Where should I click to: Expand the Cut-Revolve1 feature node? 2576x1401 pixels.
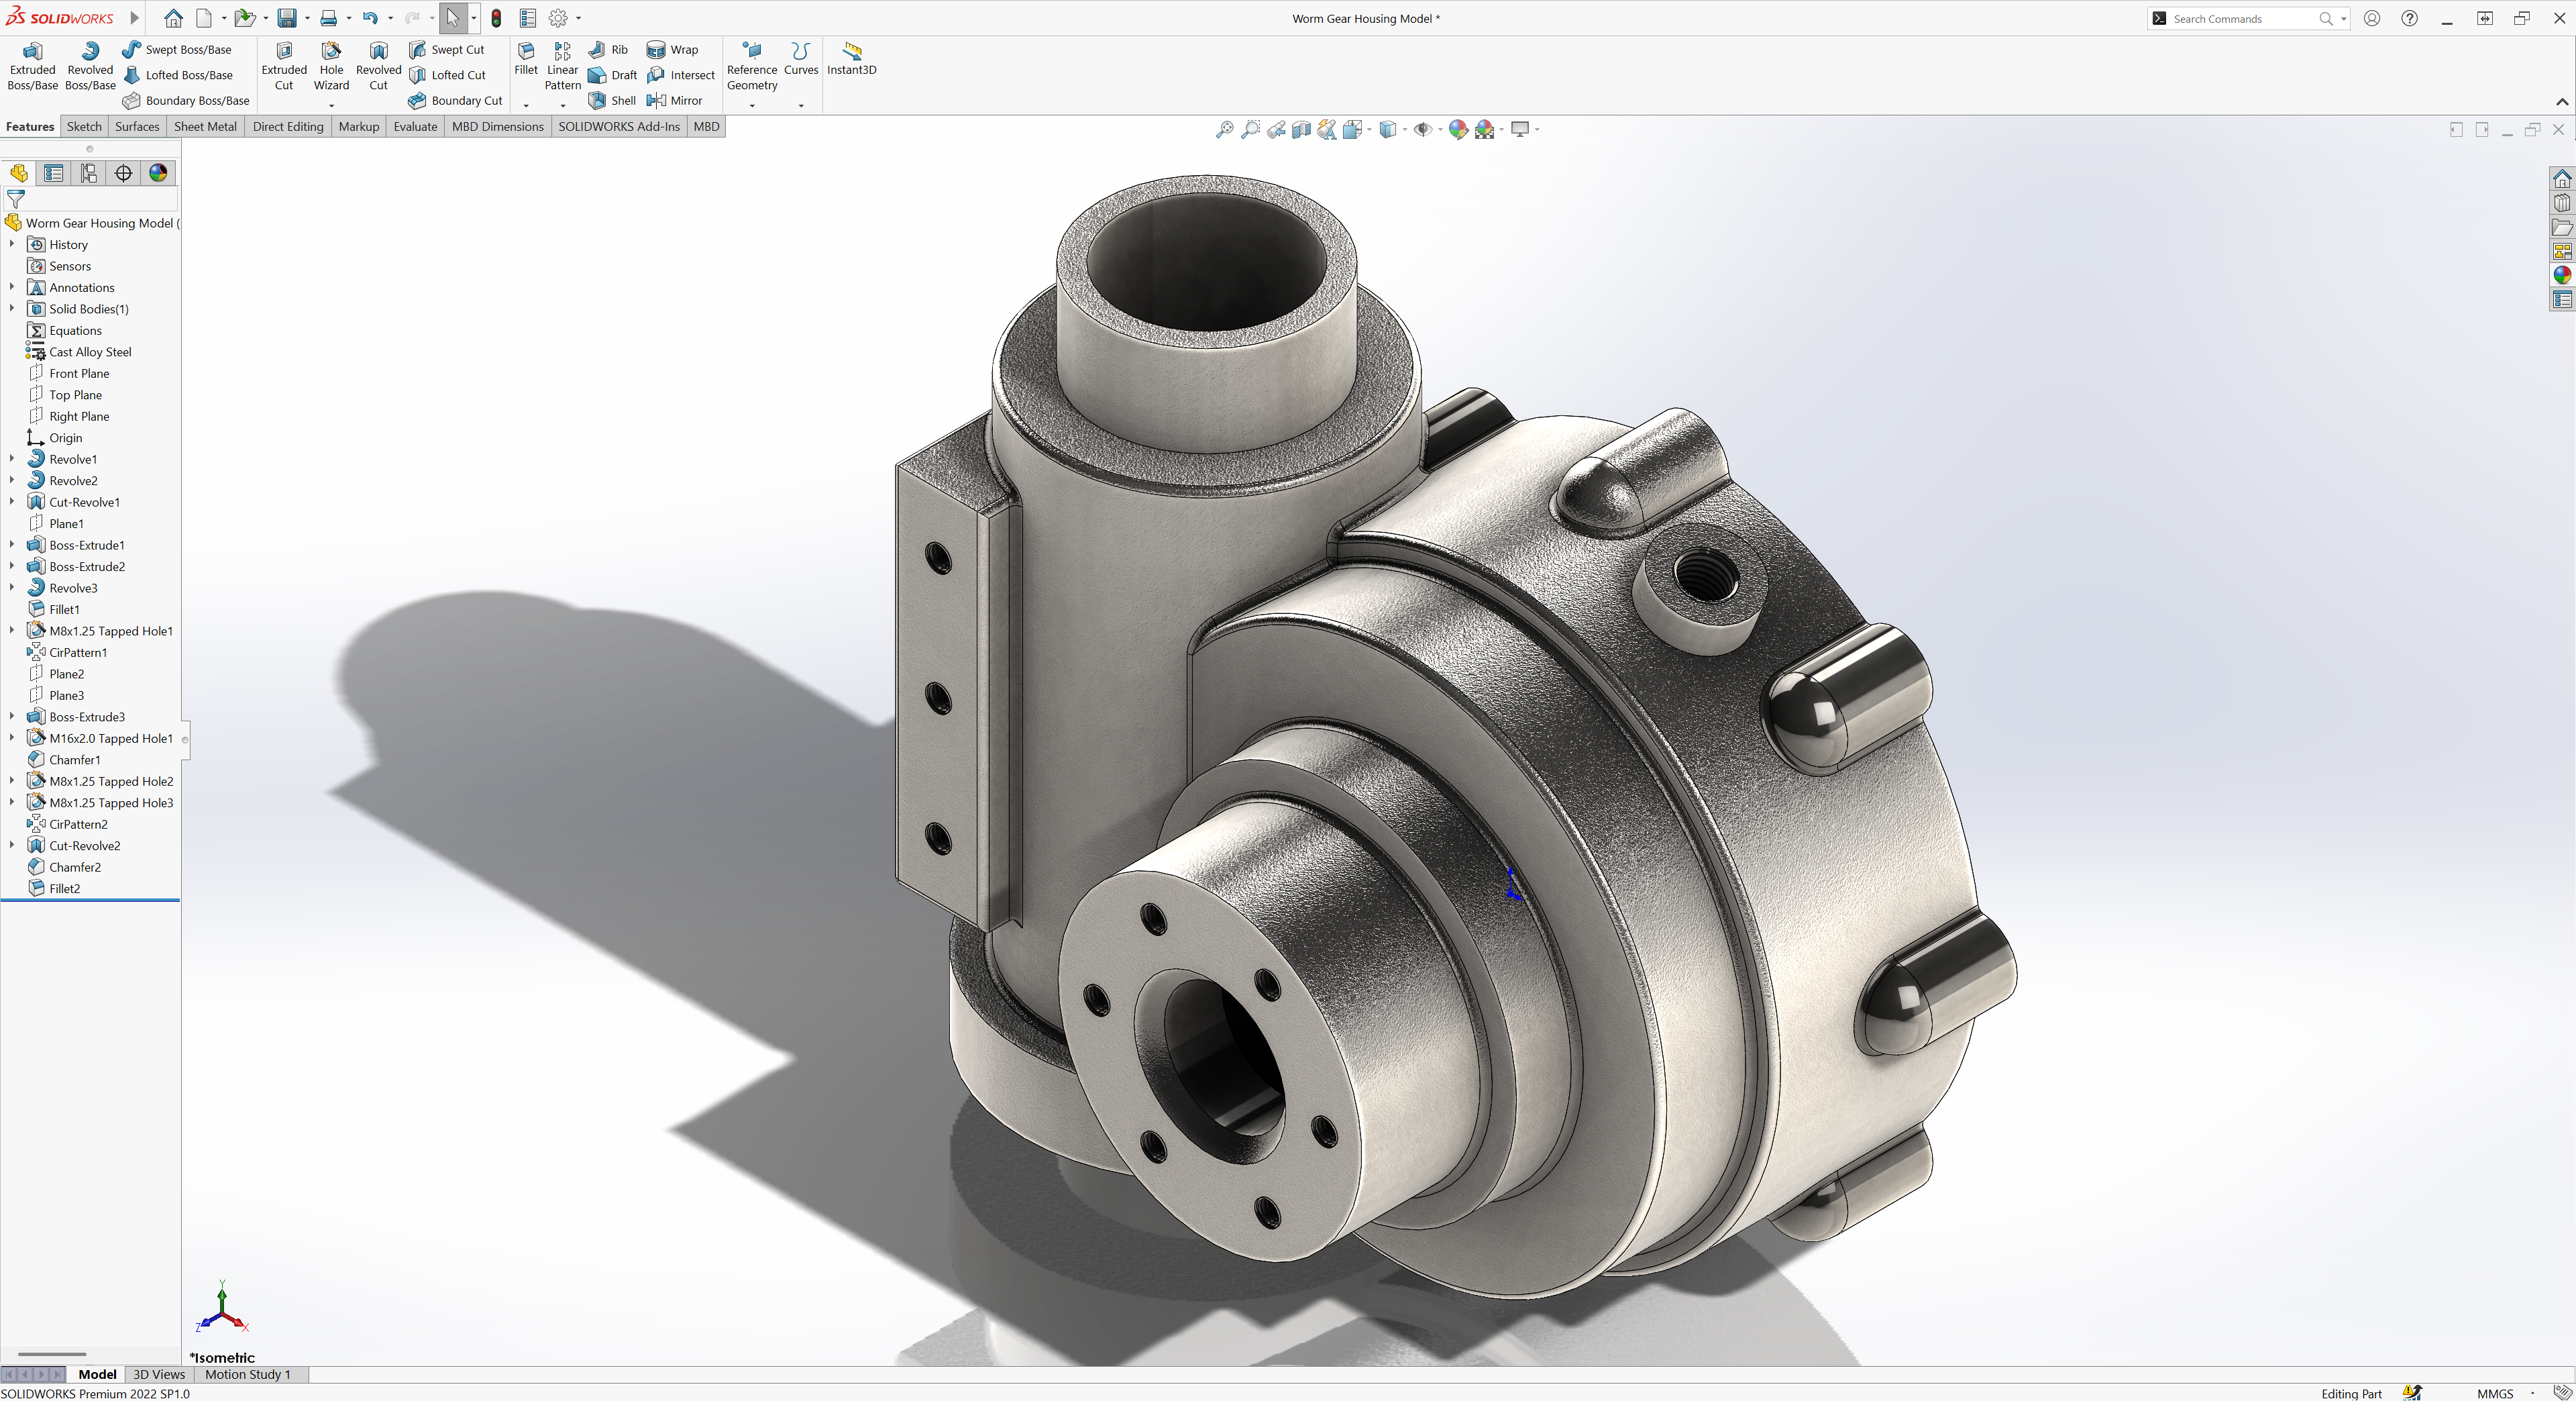click(x=12, y=502)
